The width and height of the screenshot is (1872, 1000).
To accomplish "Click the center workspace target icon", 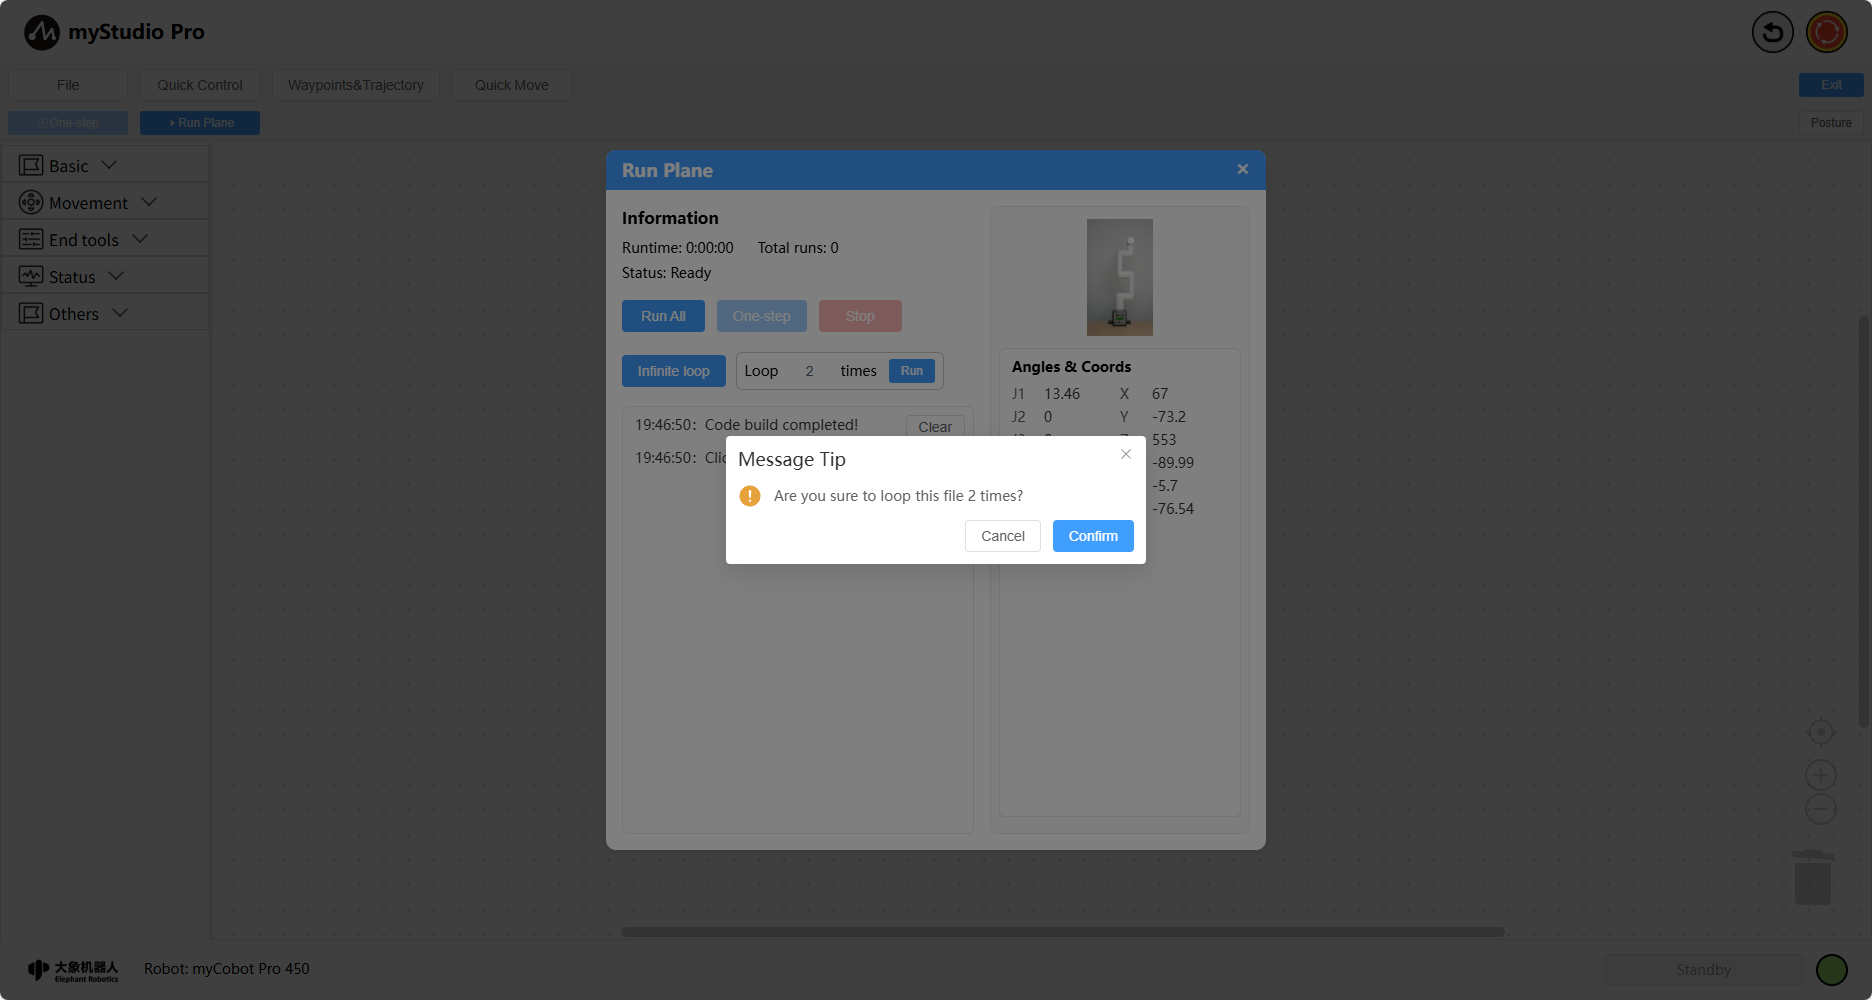I will coord(1820,732).
